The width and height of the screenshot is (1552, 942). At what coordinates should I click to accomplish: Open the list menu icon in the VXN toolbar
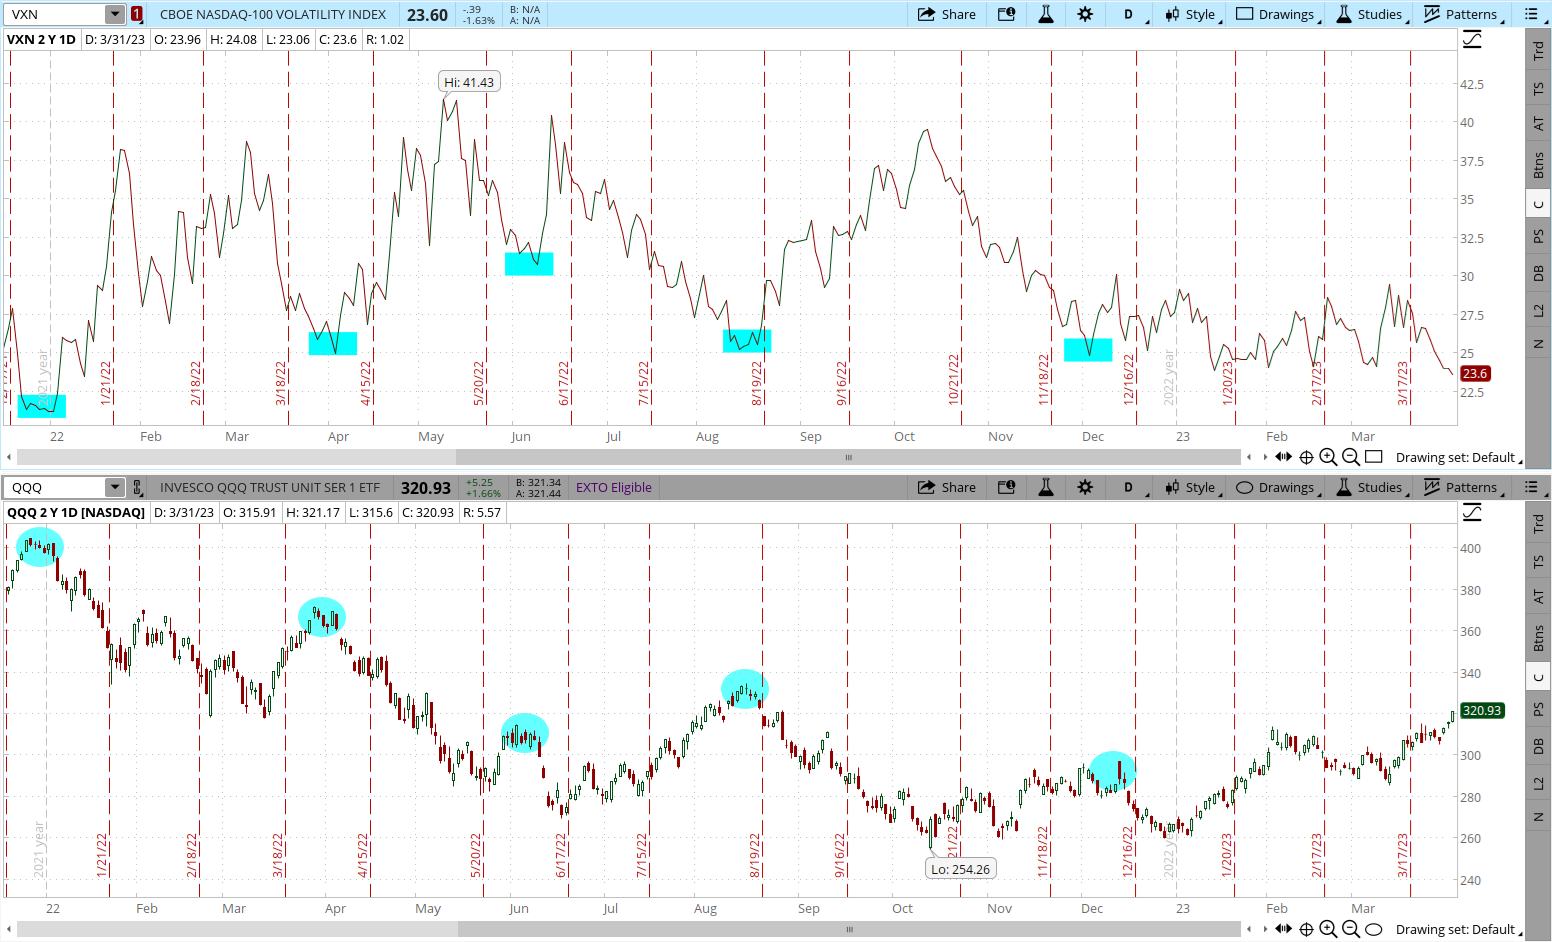(1531, 14)
